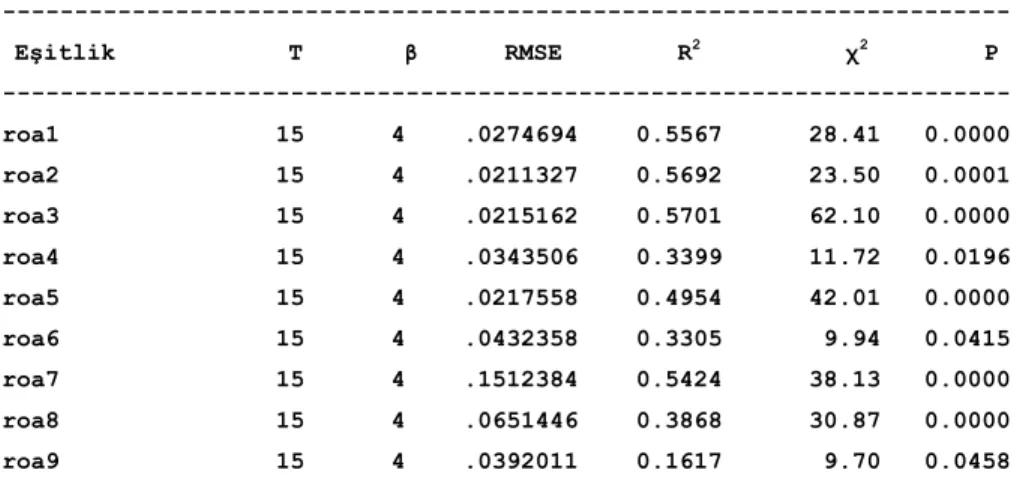Image resolution: width=1020 pixels, height=488 pixels.
Task: Select the roa2 row label
Action: click(31, 176)
